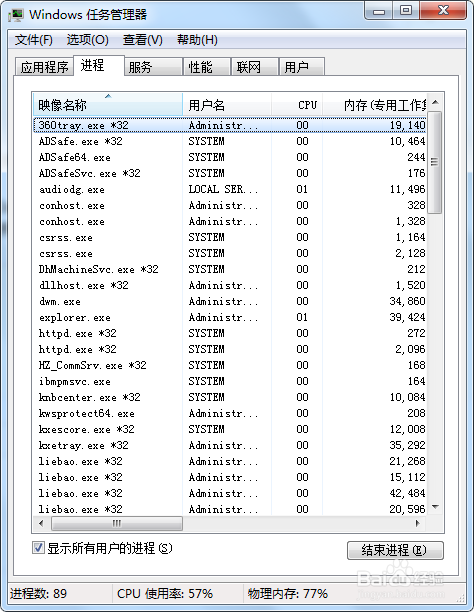Select liebao.exe with 21,268 memory
474x612 pixels.
230,461
